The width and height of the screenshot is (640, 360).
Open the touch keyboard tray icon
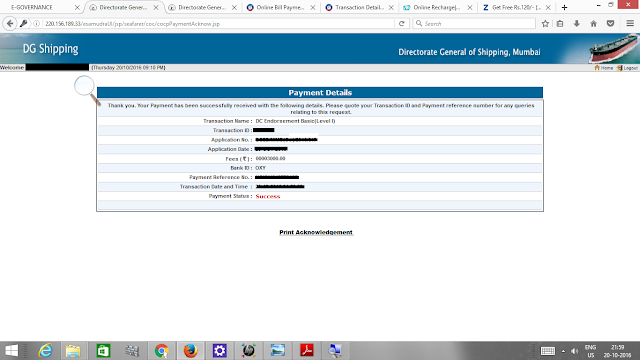(x=547, y=351)
